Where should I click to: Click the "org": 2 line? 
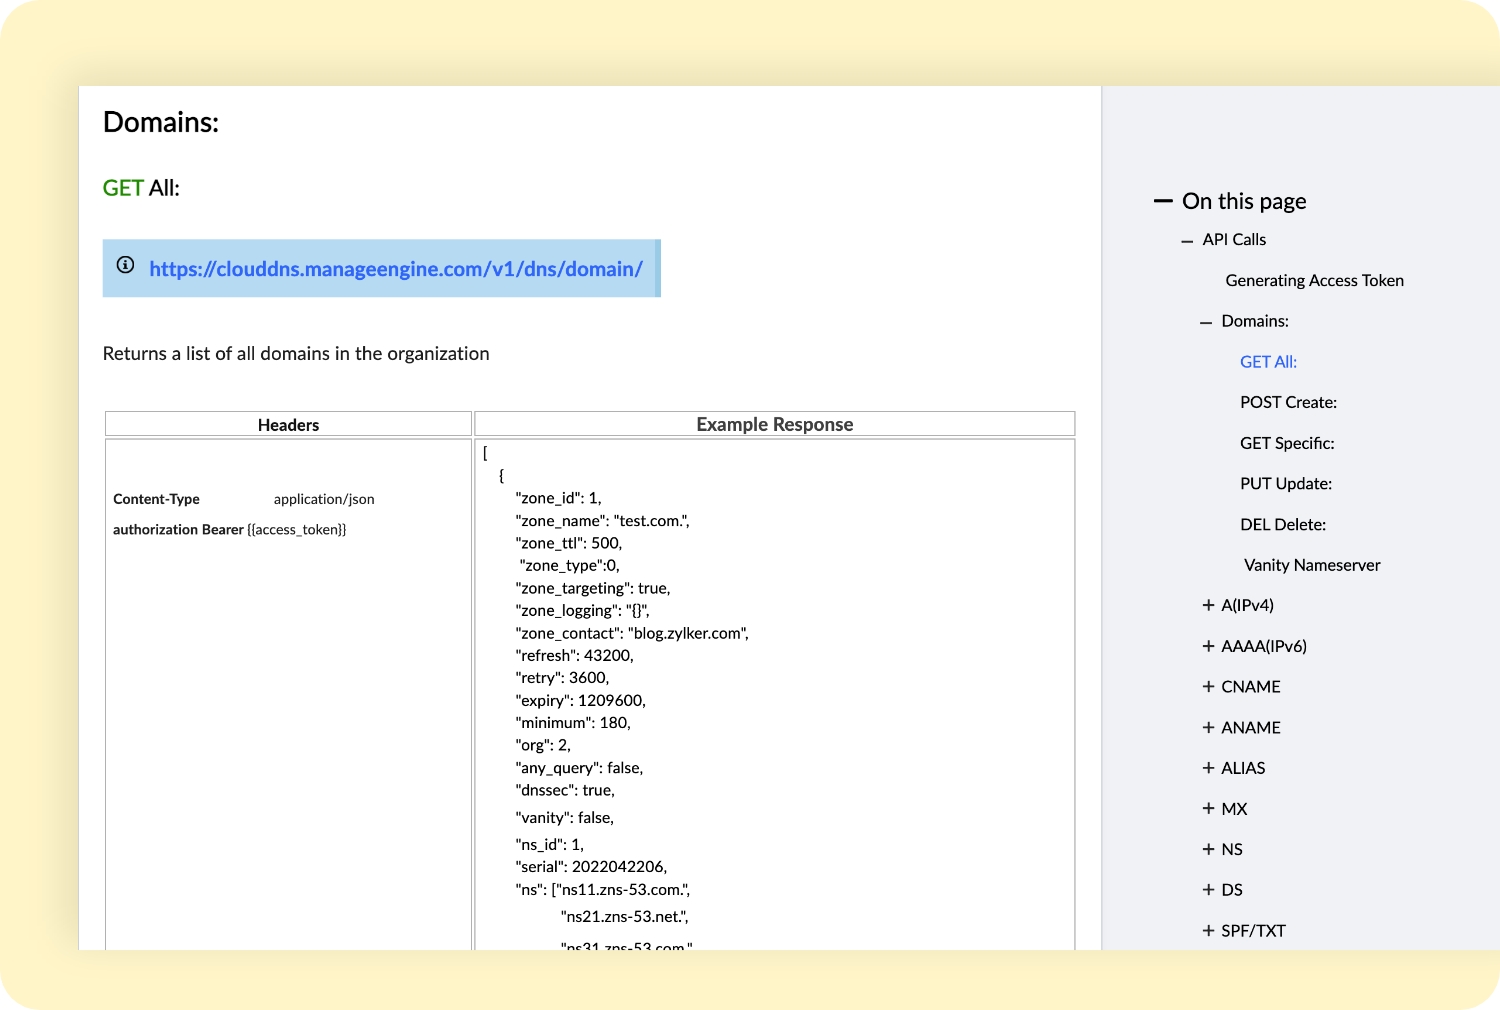543,745
